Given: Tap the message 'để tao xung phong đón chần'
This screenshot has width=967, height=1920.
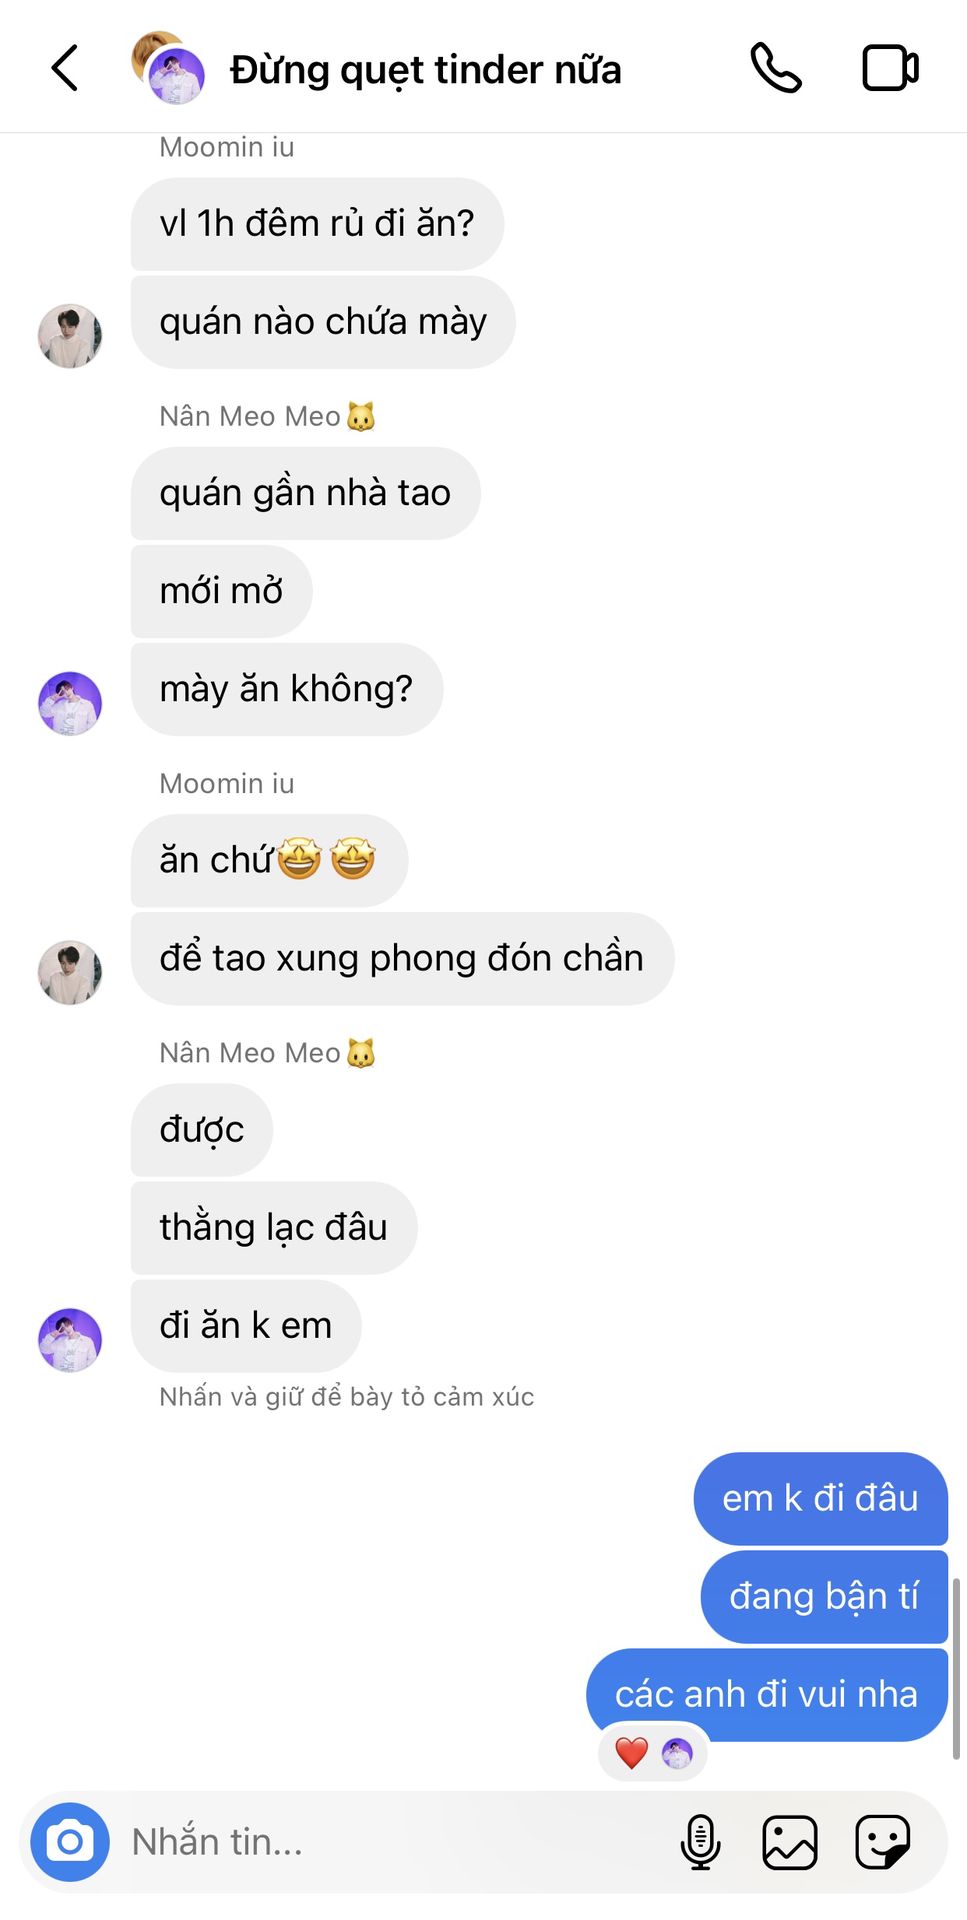Looking at the screenshot, I should click(x=402, y=958).
